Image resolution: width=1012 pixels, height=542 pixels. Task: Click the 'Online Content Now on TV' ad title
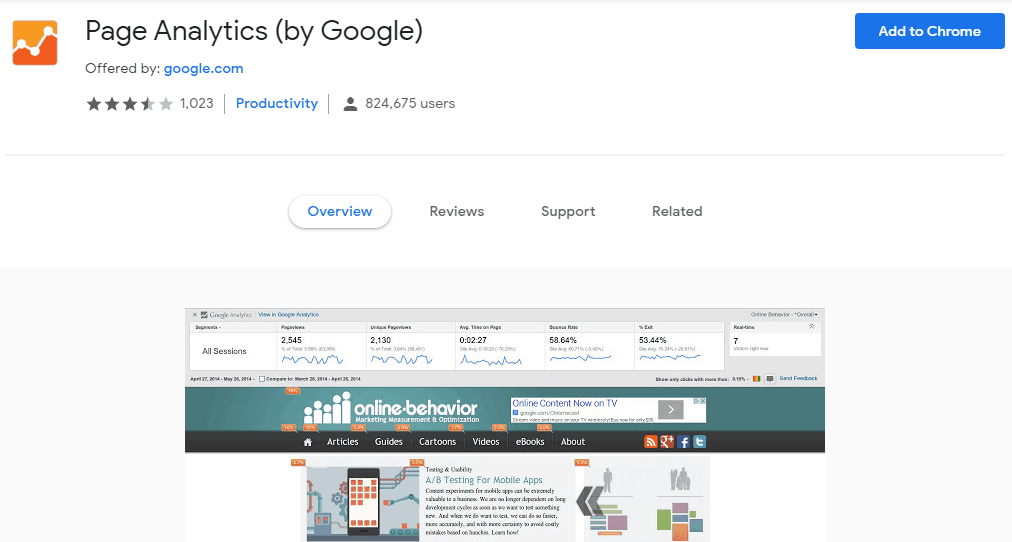pyautogui.click(x=565, y=403)
